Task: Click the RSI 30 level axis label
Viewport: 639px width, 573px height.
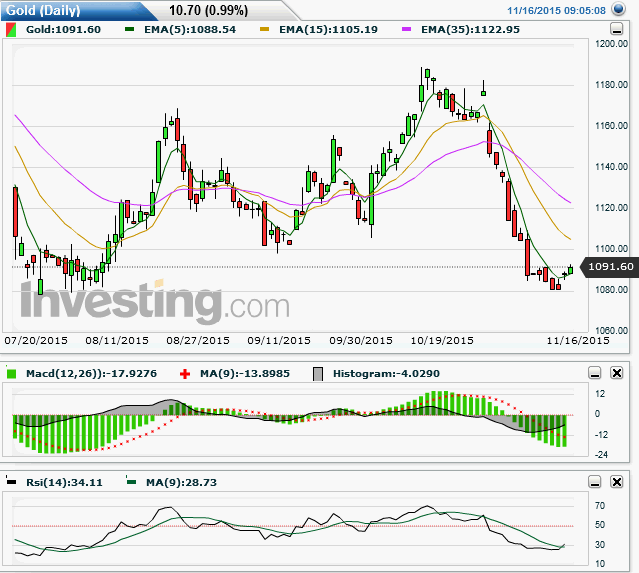Action: 600,544
